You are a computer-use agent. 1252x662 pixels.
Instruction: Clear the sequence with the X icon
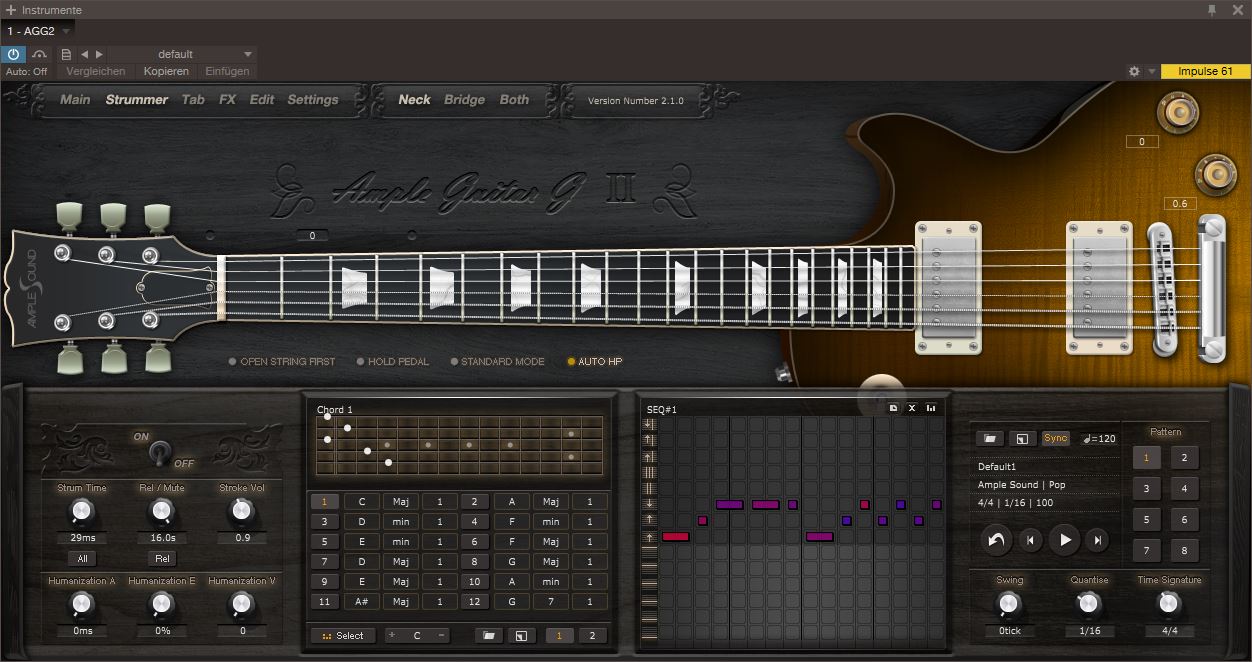[x=912, y=408]
